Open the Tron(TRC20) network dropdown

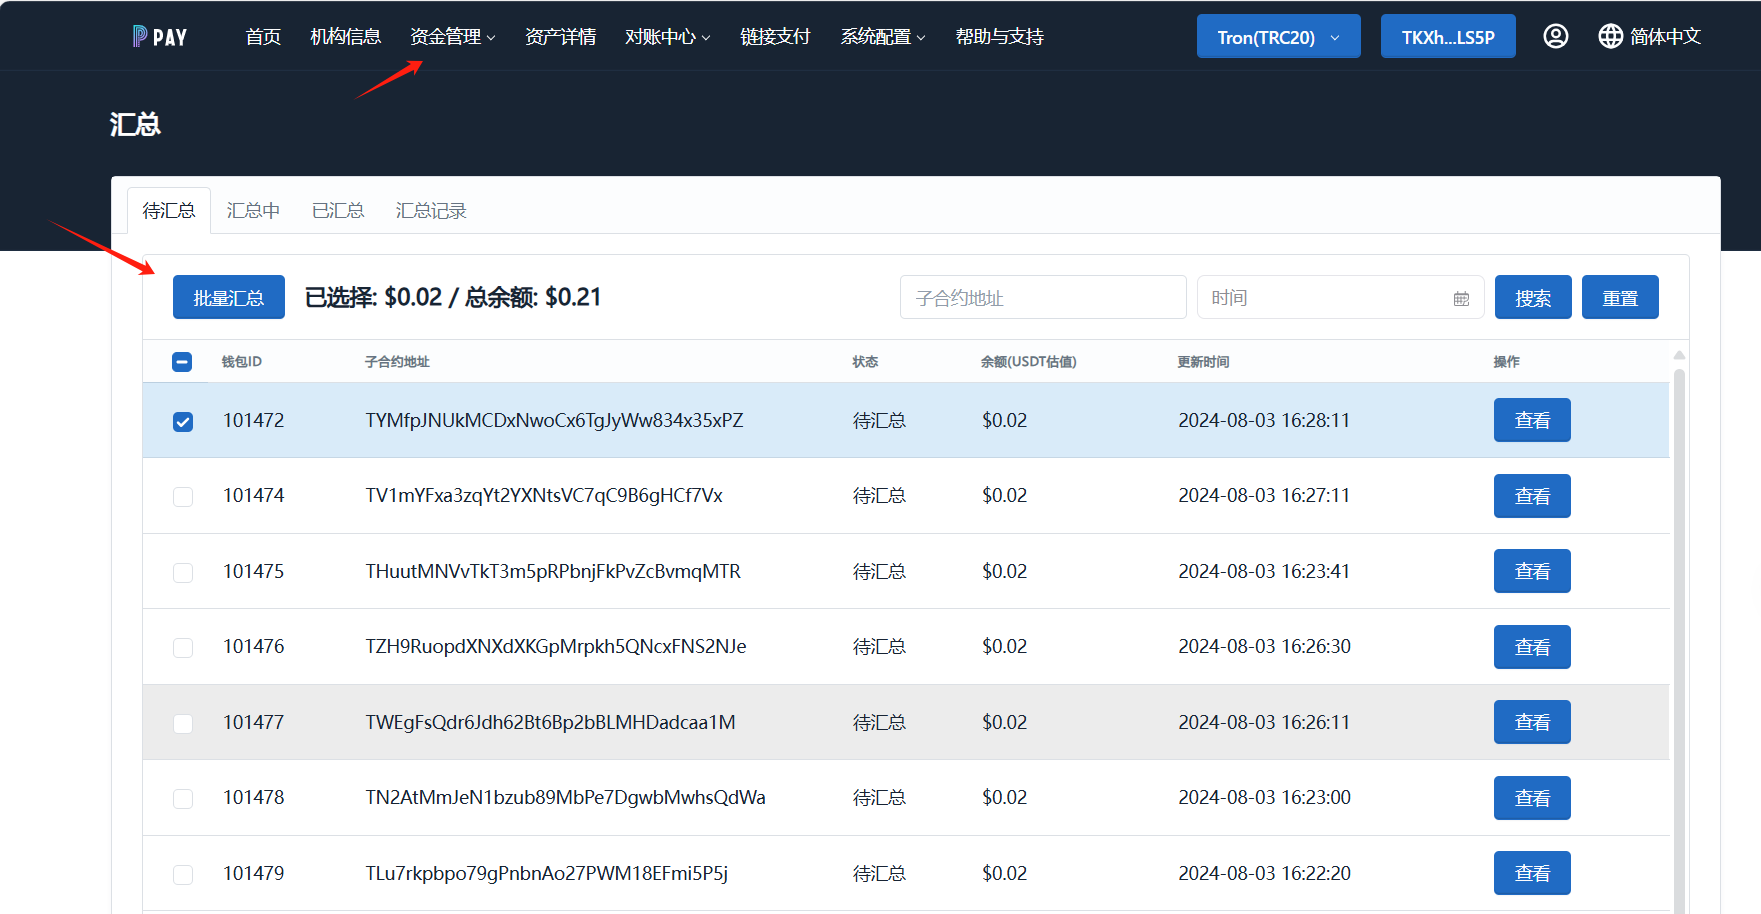pyautogui.click(x=1278, y=37)
